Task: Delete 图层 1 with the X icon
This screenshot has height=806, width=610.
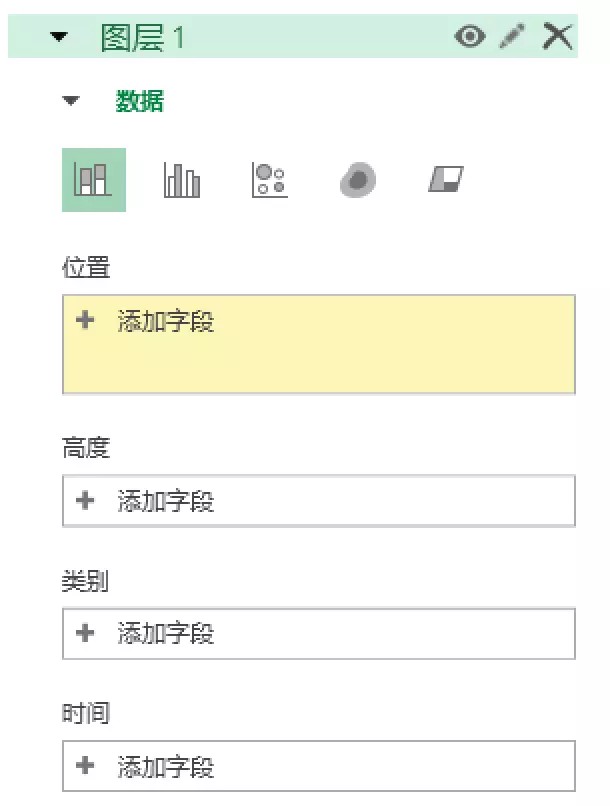Action: pyautogui.click(x=557, y=37)
